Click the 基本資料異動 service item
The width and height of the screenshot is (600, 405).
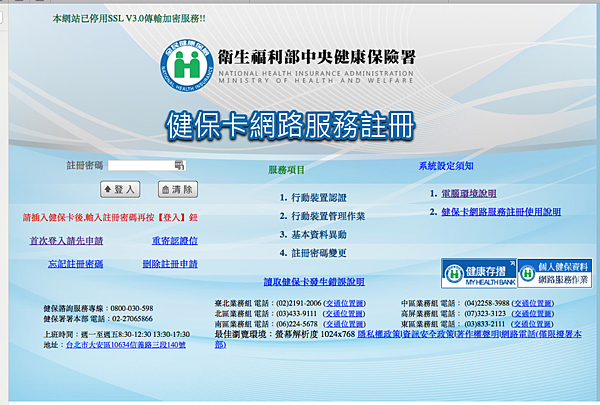tap(319, 235)
